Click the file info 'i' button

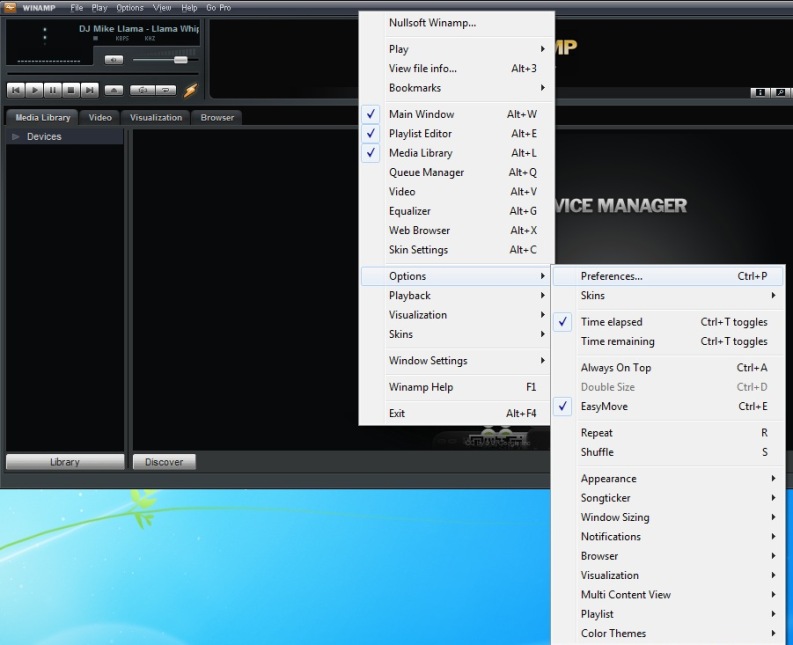coord(760,92)
